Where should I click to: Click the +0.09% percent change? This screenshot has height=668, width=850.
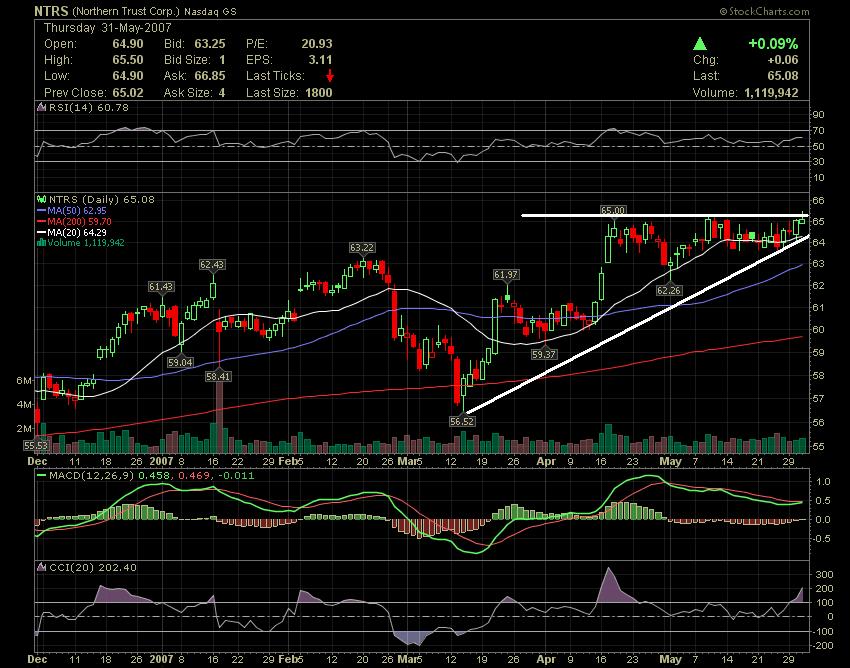[773, 44]
